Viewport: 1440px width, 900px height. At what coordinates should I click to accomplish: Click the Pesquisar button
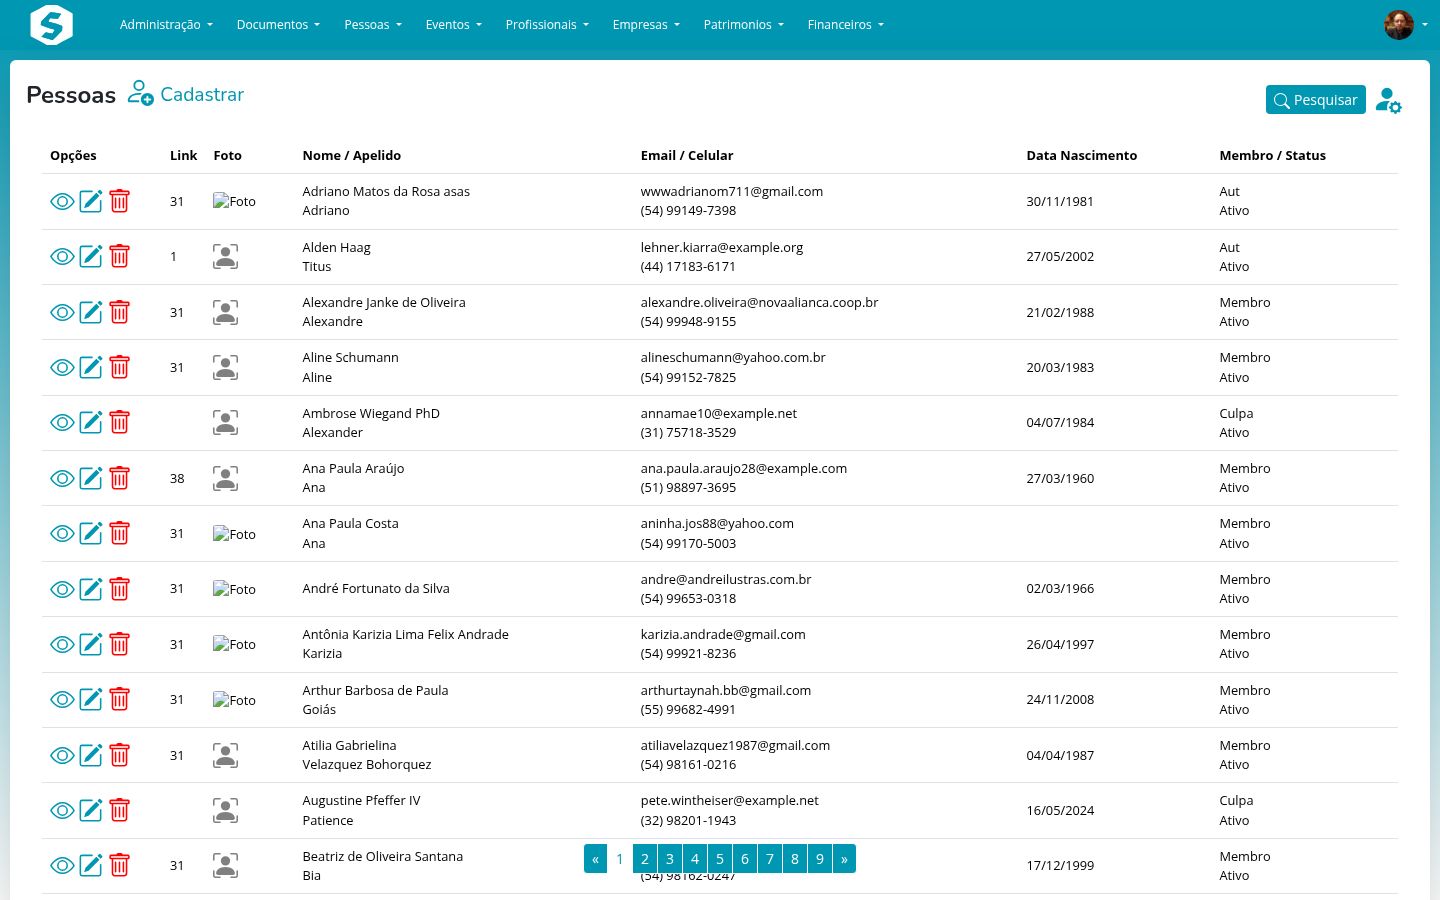(x=1315, y=100)
